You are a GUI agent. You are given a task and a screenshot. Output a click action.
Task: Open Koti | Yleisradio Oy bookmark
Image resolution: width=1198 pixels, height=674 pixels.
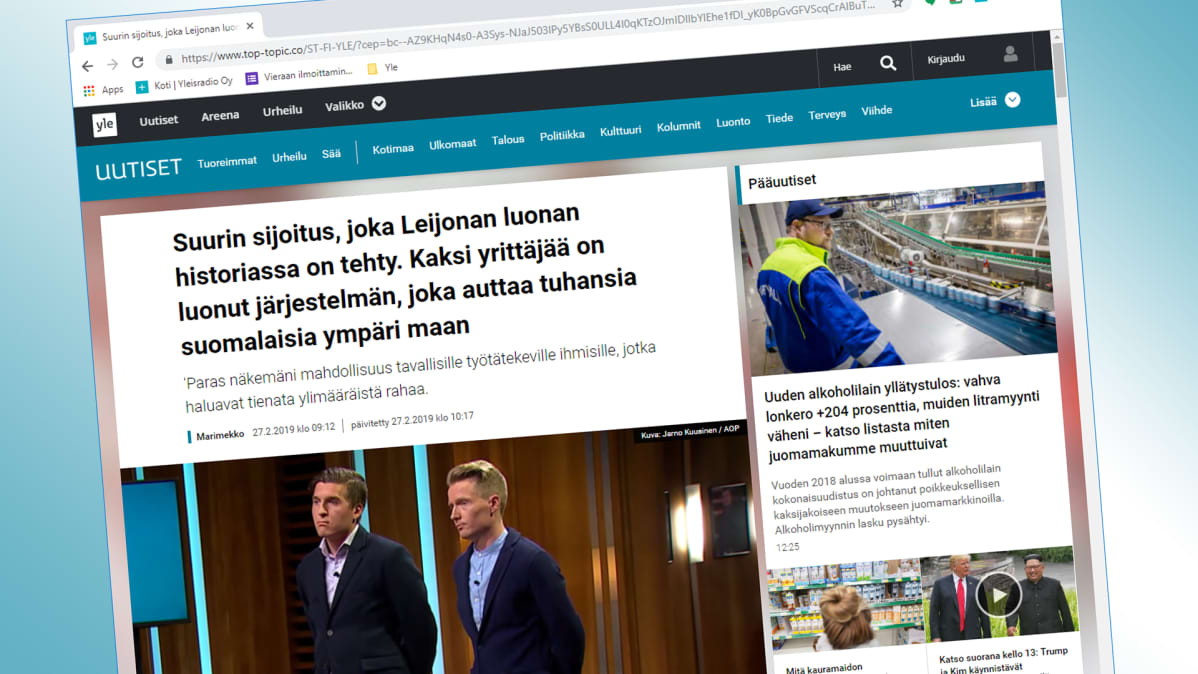tap(184, 83)
